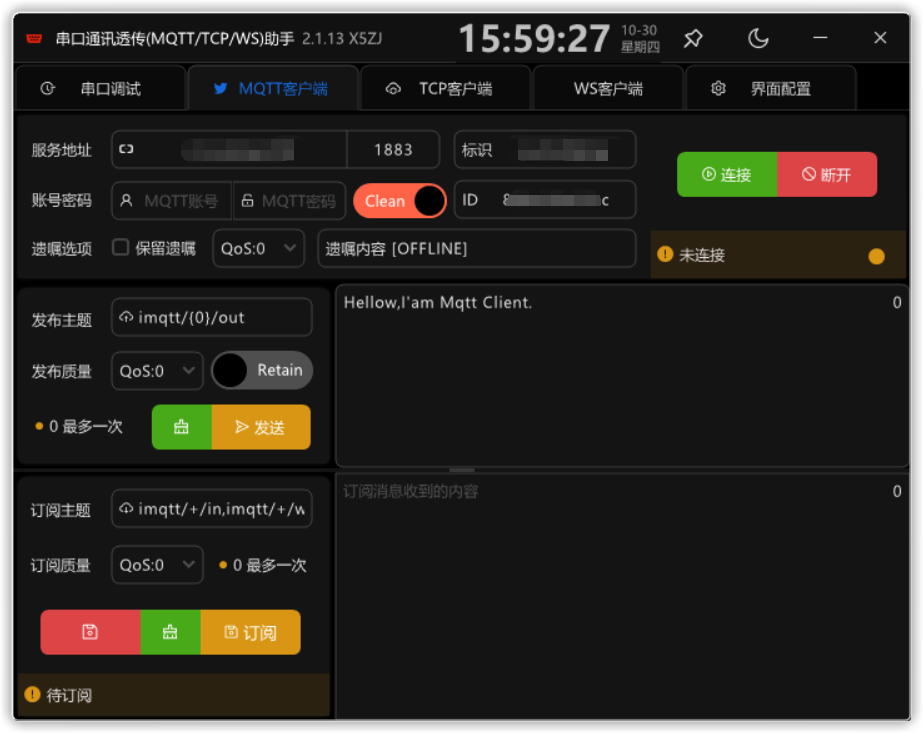Click the MQTT账号 input field
Screen dimensions: 923x733
tap(171, 201)
